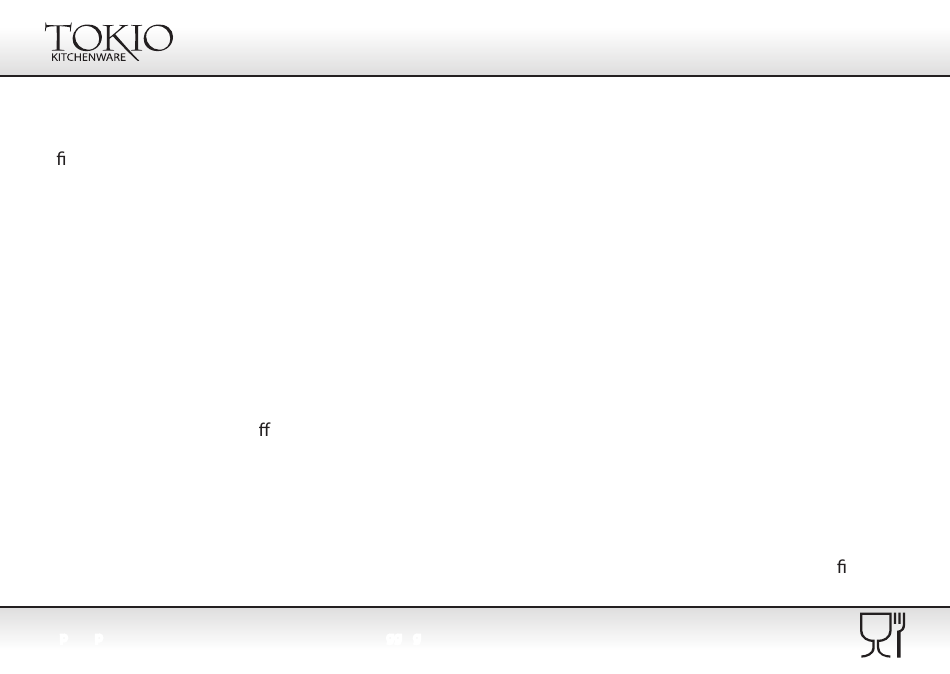Click the TOKIO Kitchenware logo
The height and width of the screenshot is (674, 950).
coord(109,42)
